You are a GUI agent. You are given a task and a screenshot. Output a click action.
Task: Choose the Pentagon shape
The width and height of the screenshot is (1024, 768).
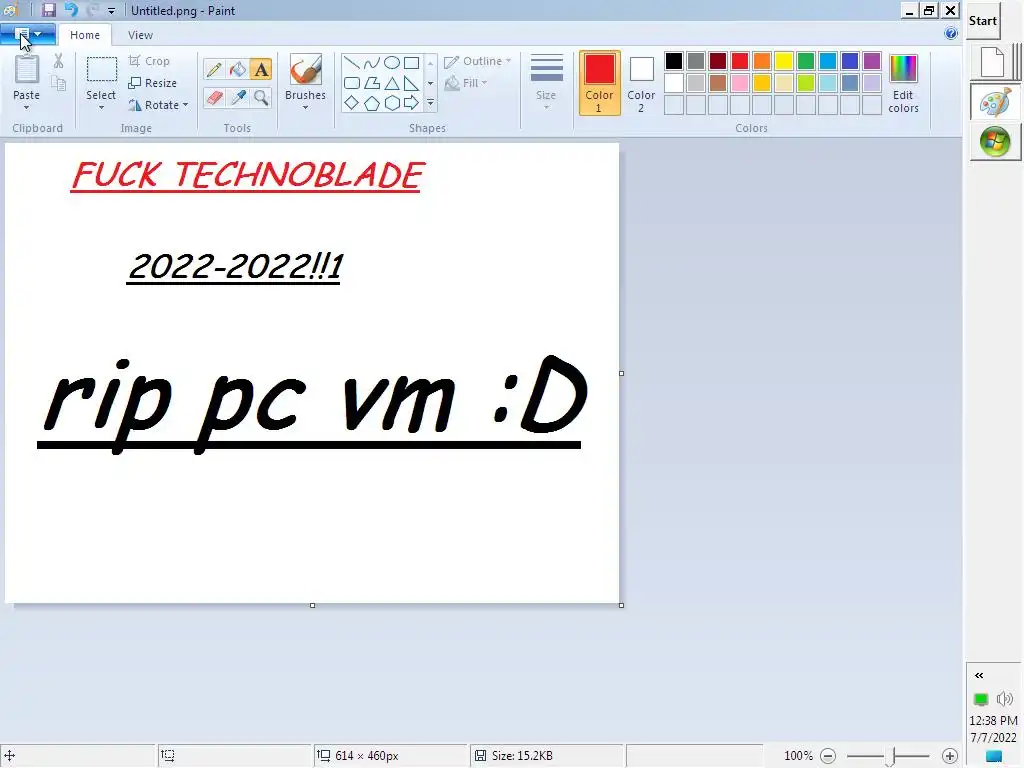(x=372, y=103)
